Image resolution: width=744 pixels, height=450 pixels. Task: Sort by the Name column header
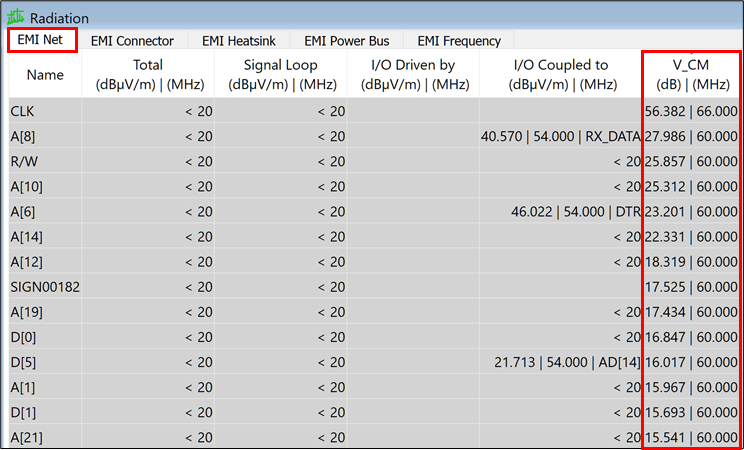point(44,75)
